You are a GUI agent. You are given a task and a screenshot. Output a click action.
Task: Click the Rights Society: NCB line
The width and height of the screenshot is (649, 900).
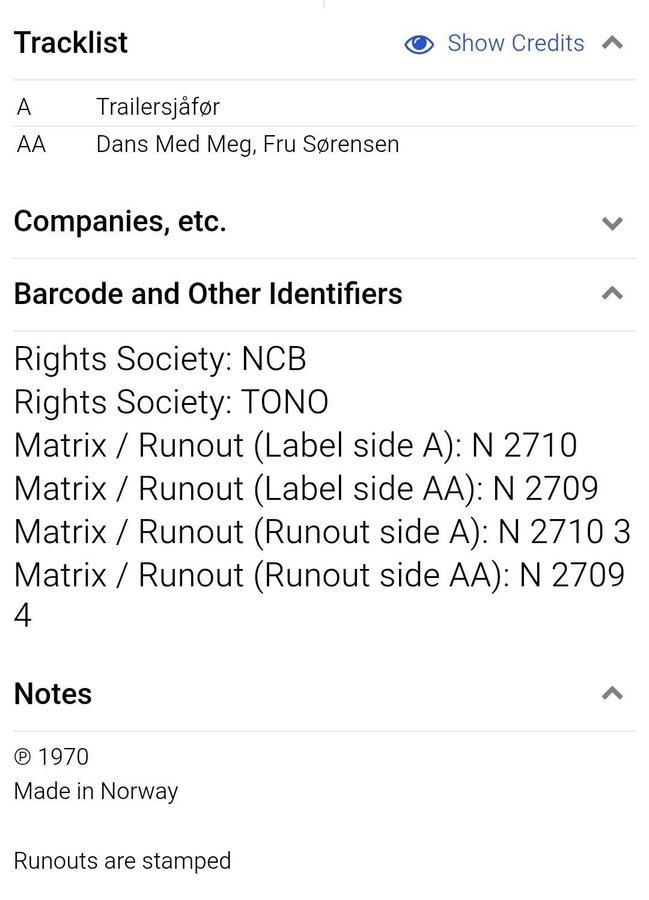pyautogui.click(x=160, y=359)
